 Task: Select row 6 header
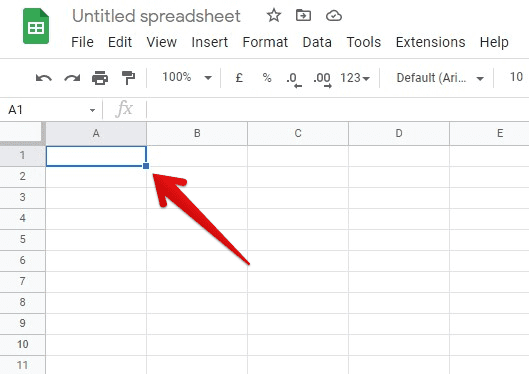pos(22,260)
